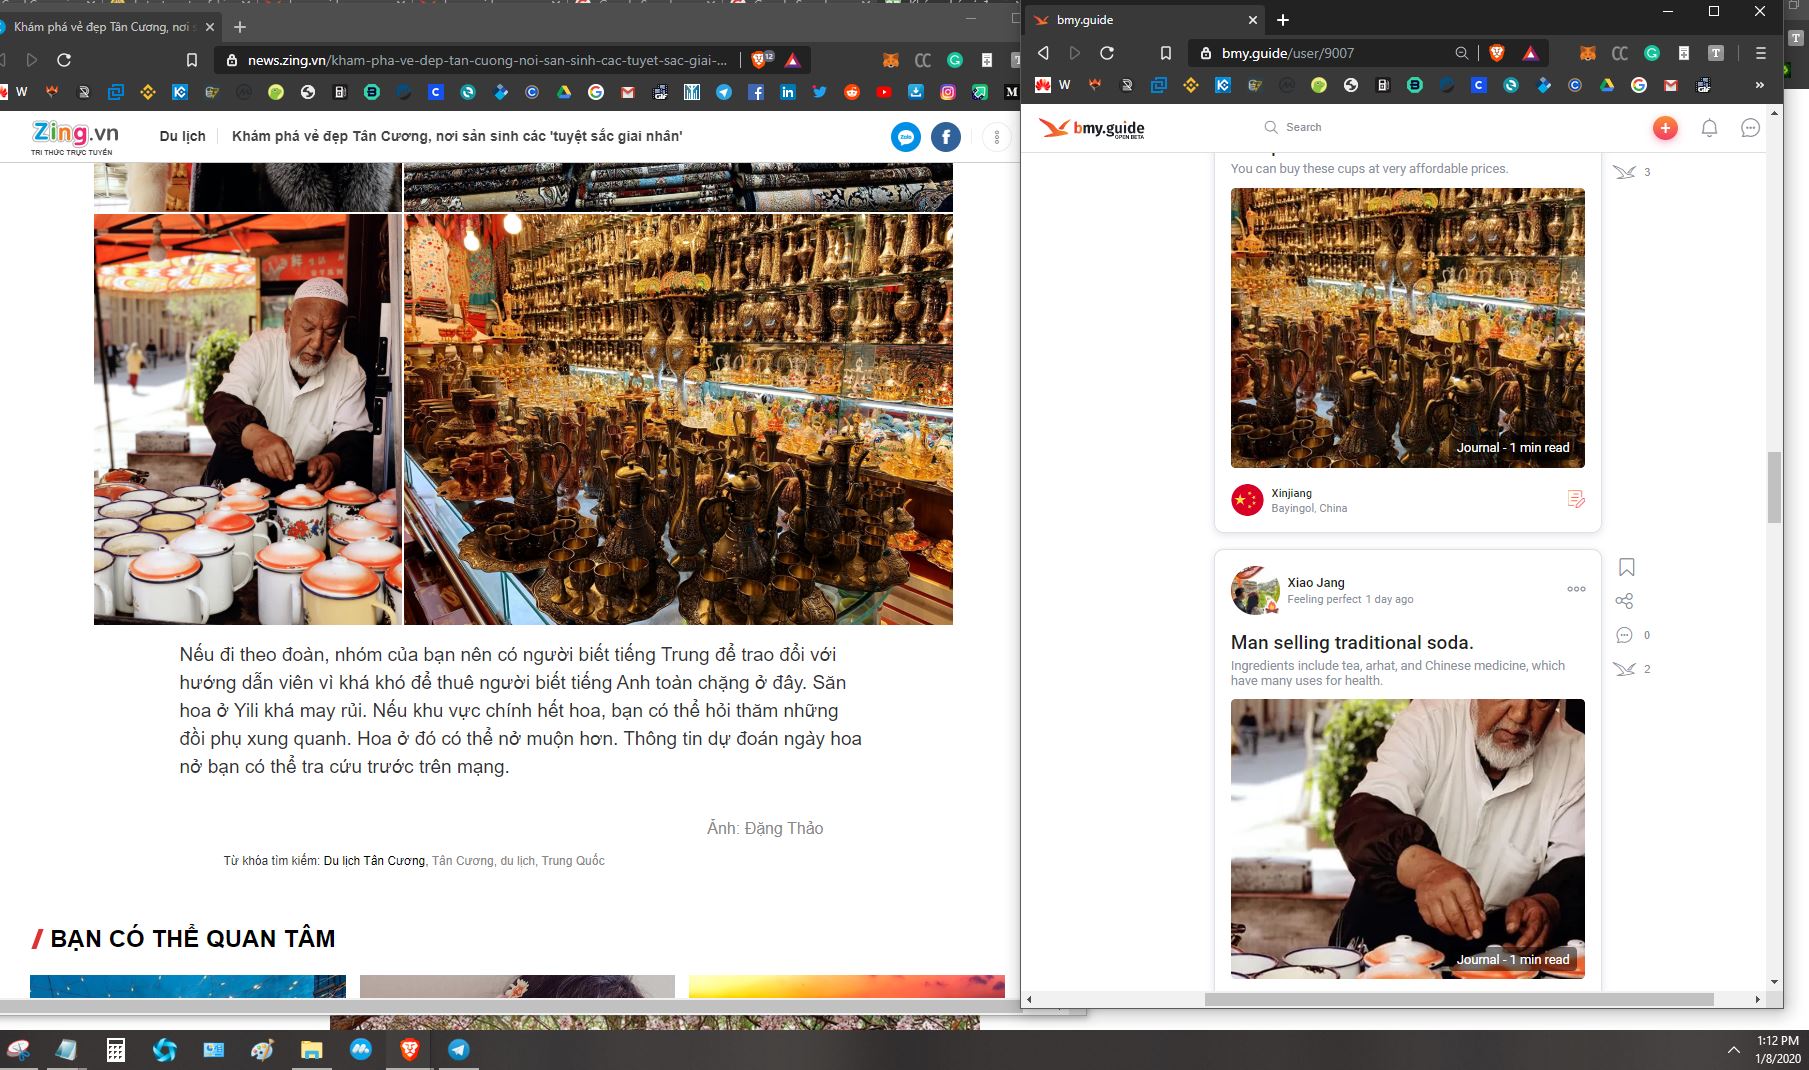Click bmy.guide Search field

pyautogui.click(x=1303, y=127)
